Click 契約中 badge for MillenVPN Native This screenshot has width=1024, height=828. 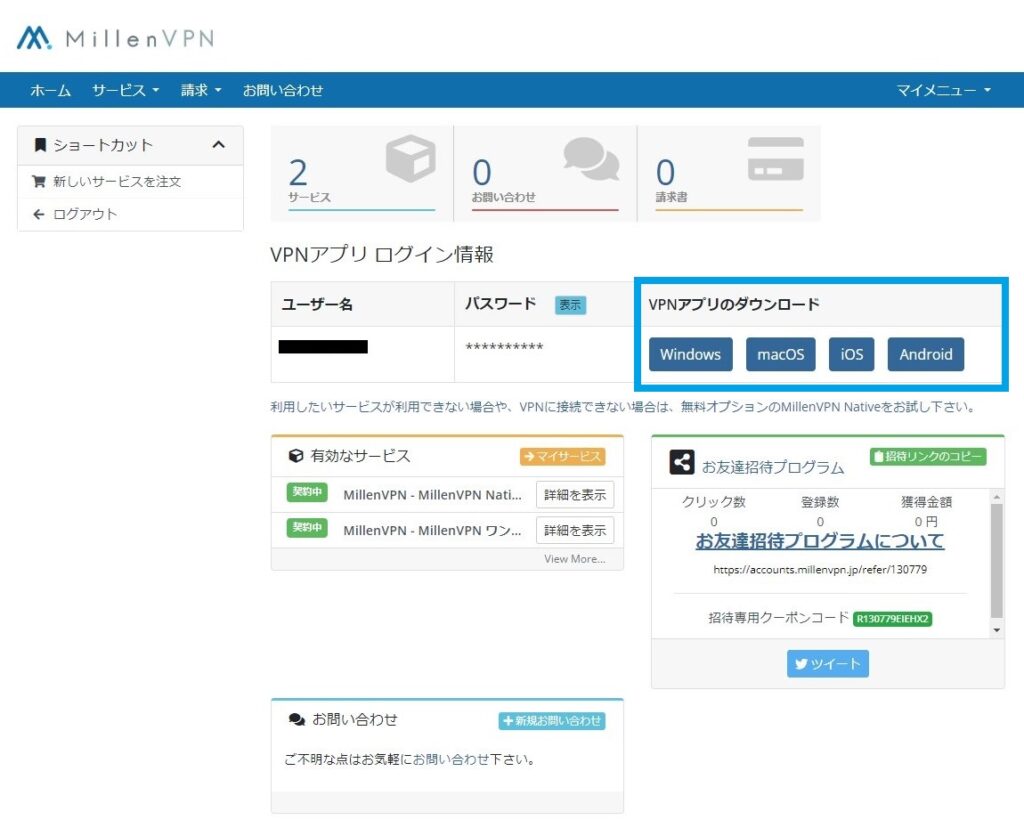(x=307, y=492)
